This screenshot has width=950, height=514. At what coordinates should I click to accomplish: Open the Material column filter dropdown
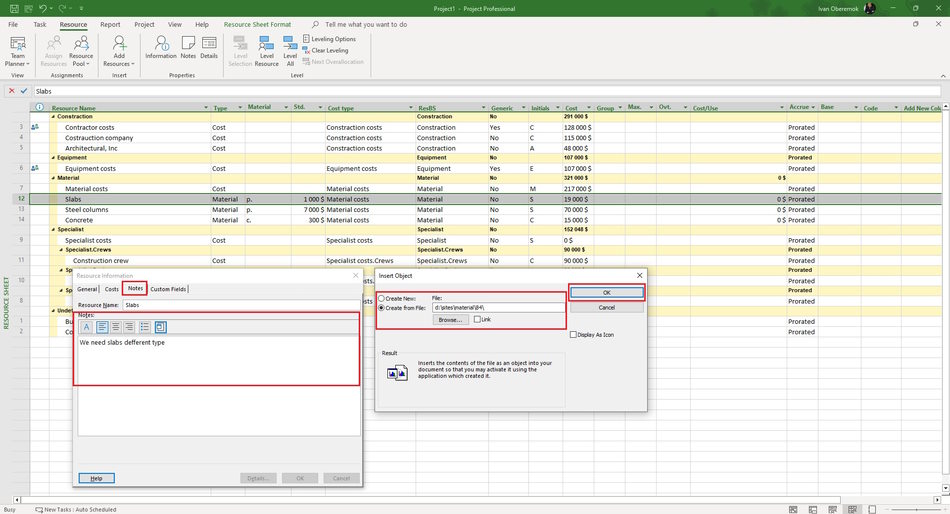[x=286, y=107]
